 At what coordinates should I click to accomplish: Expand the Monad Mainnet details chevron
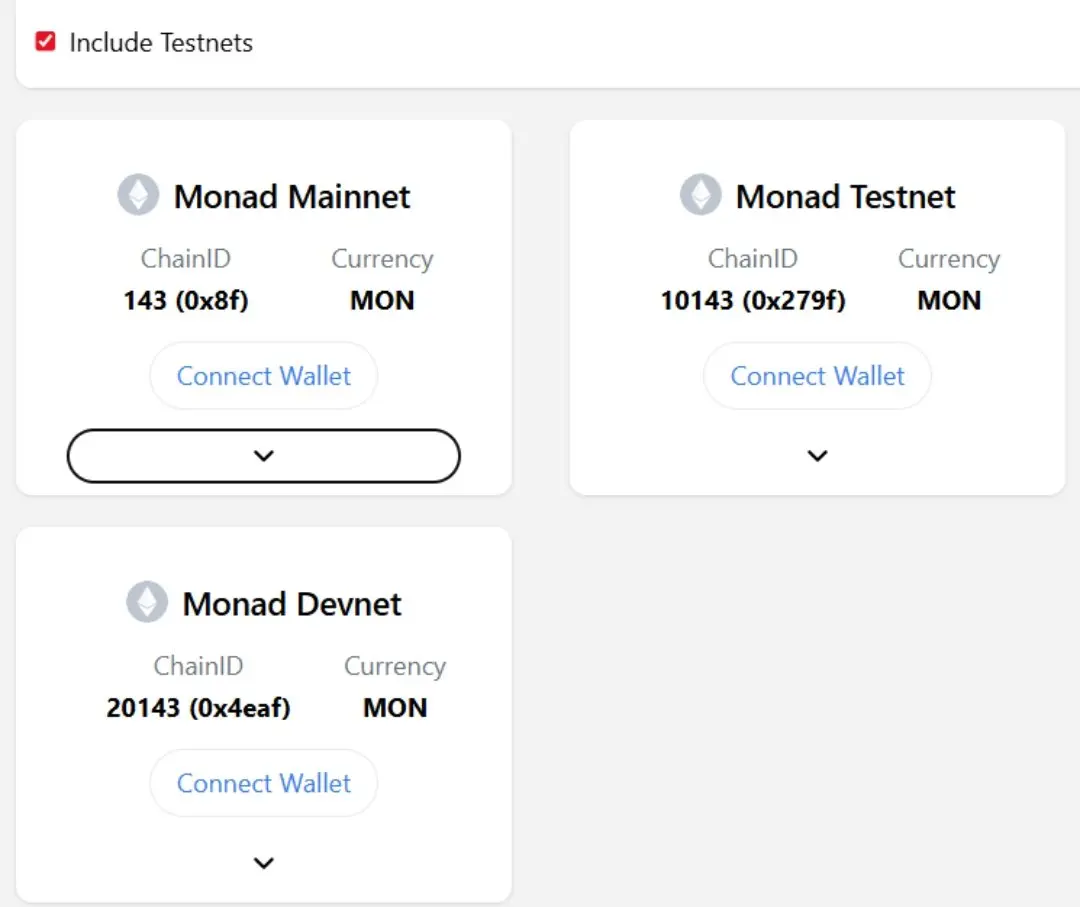pyautogui.click(x=264, y=456)
